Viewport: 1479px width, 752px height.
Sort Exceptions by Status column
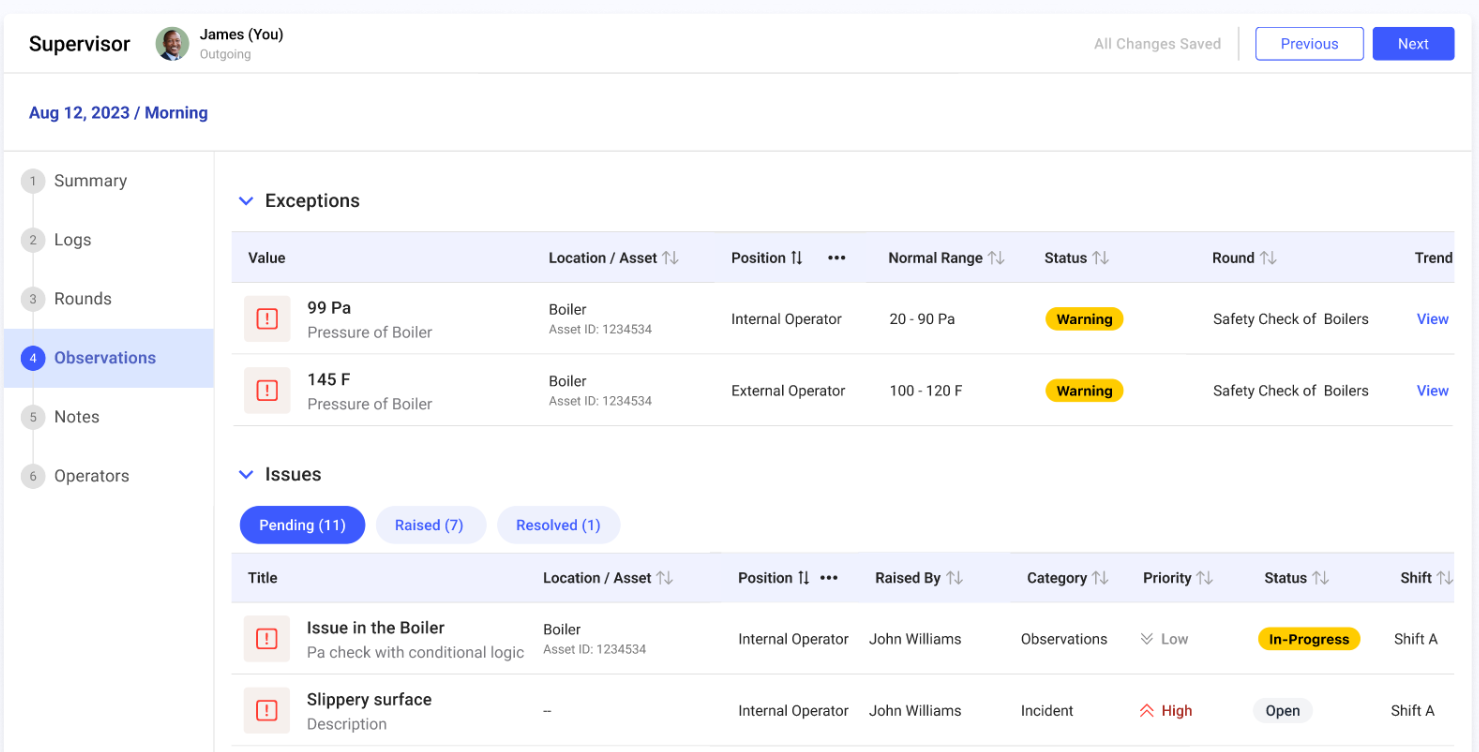click(1100, 258)
